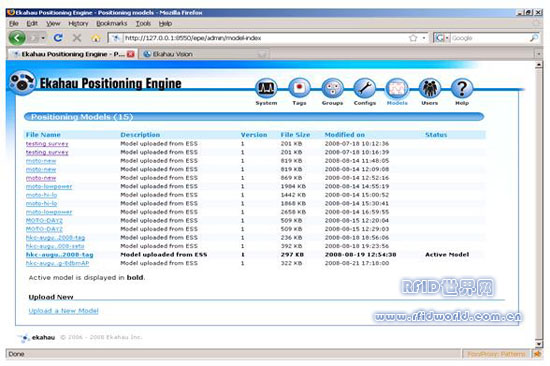Go to the browser Home page icon

(95, 38)
